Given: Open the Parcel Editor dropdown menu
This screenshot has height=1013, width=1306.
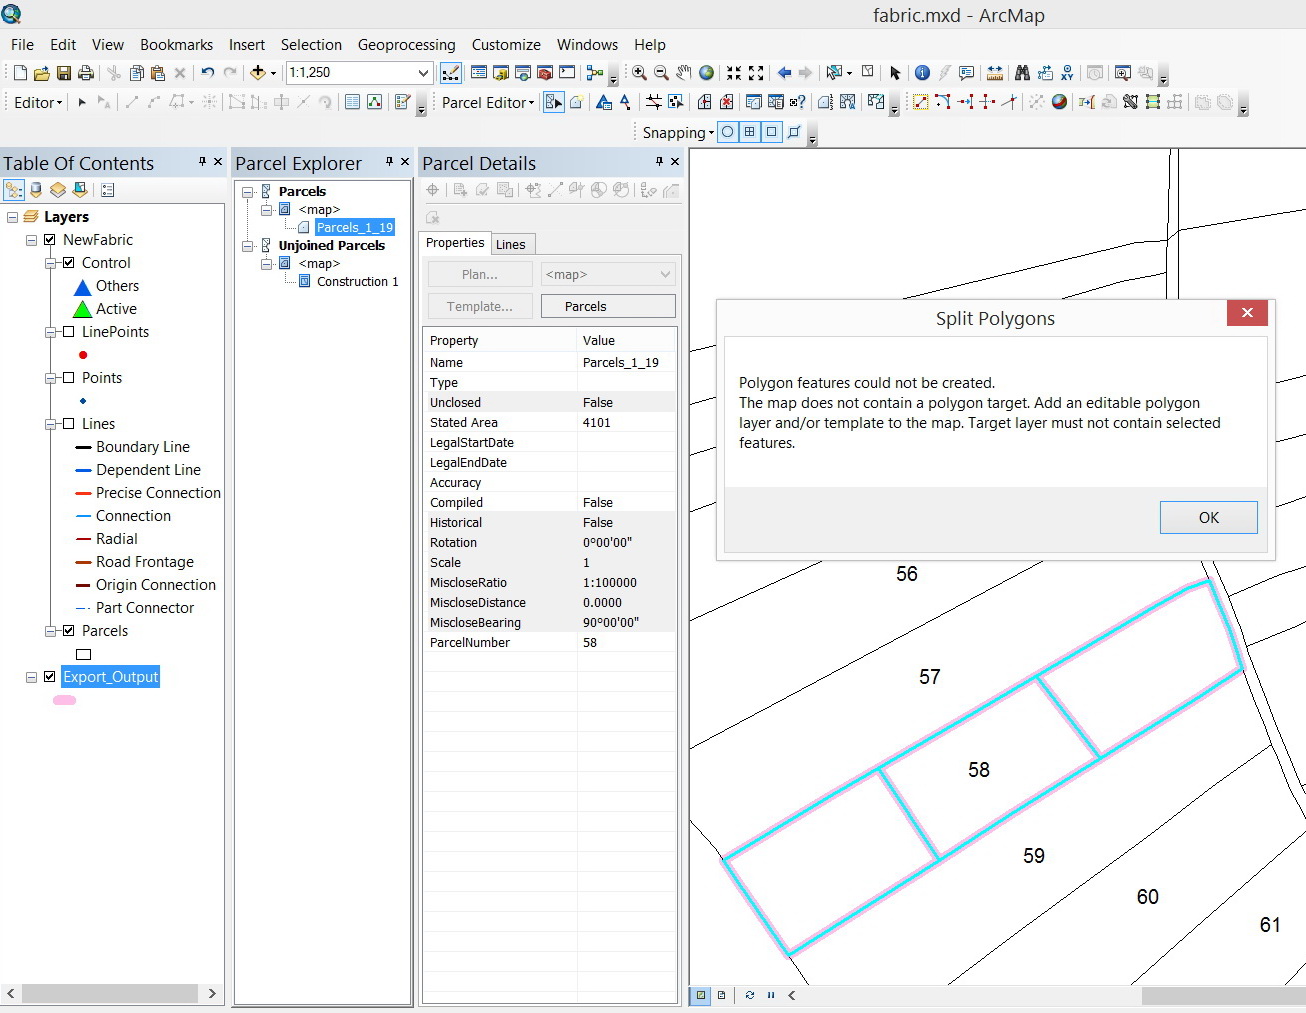Looking at the screenshot, I should [x=488, y=102].
